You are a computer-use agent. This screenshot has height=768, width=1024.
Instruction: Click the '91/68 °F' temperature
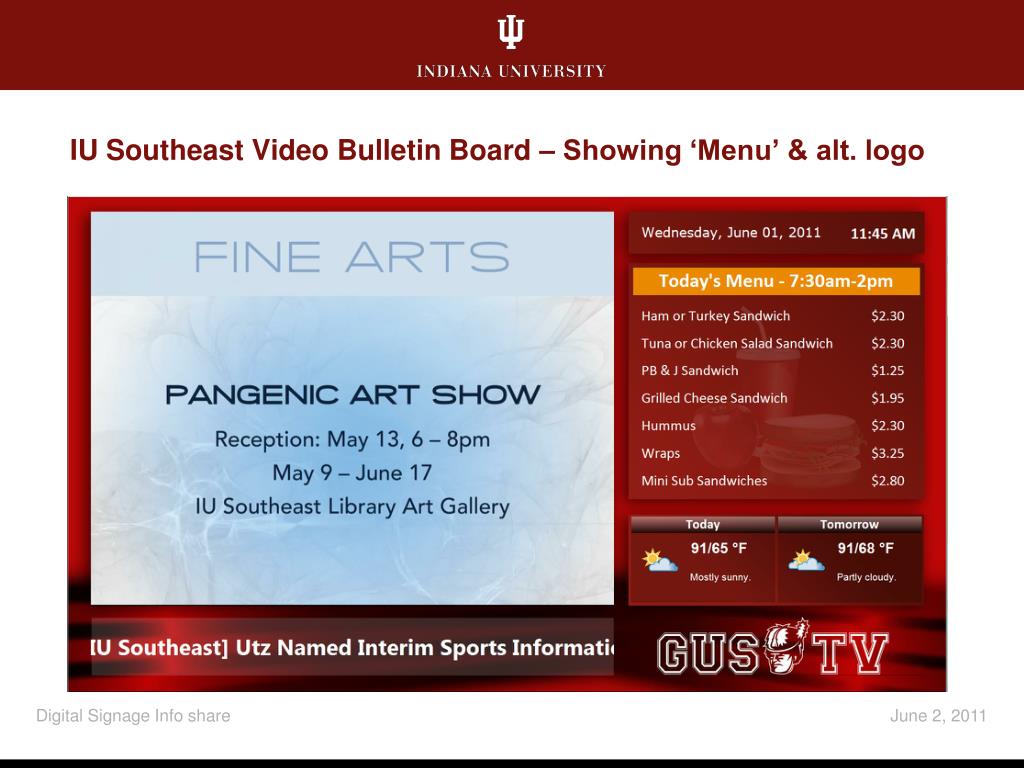pos(865,549)
